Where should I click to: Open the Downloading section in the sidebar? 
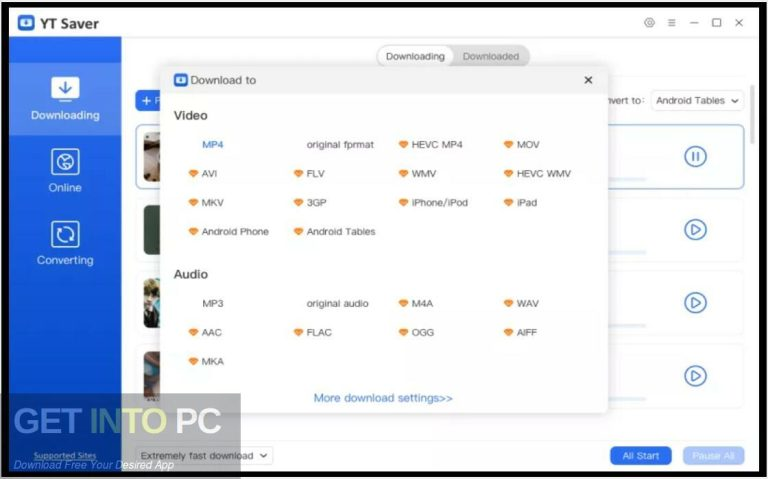65,99
